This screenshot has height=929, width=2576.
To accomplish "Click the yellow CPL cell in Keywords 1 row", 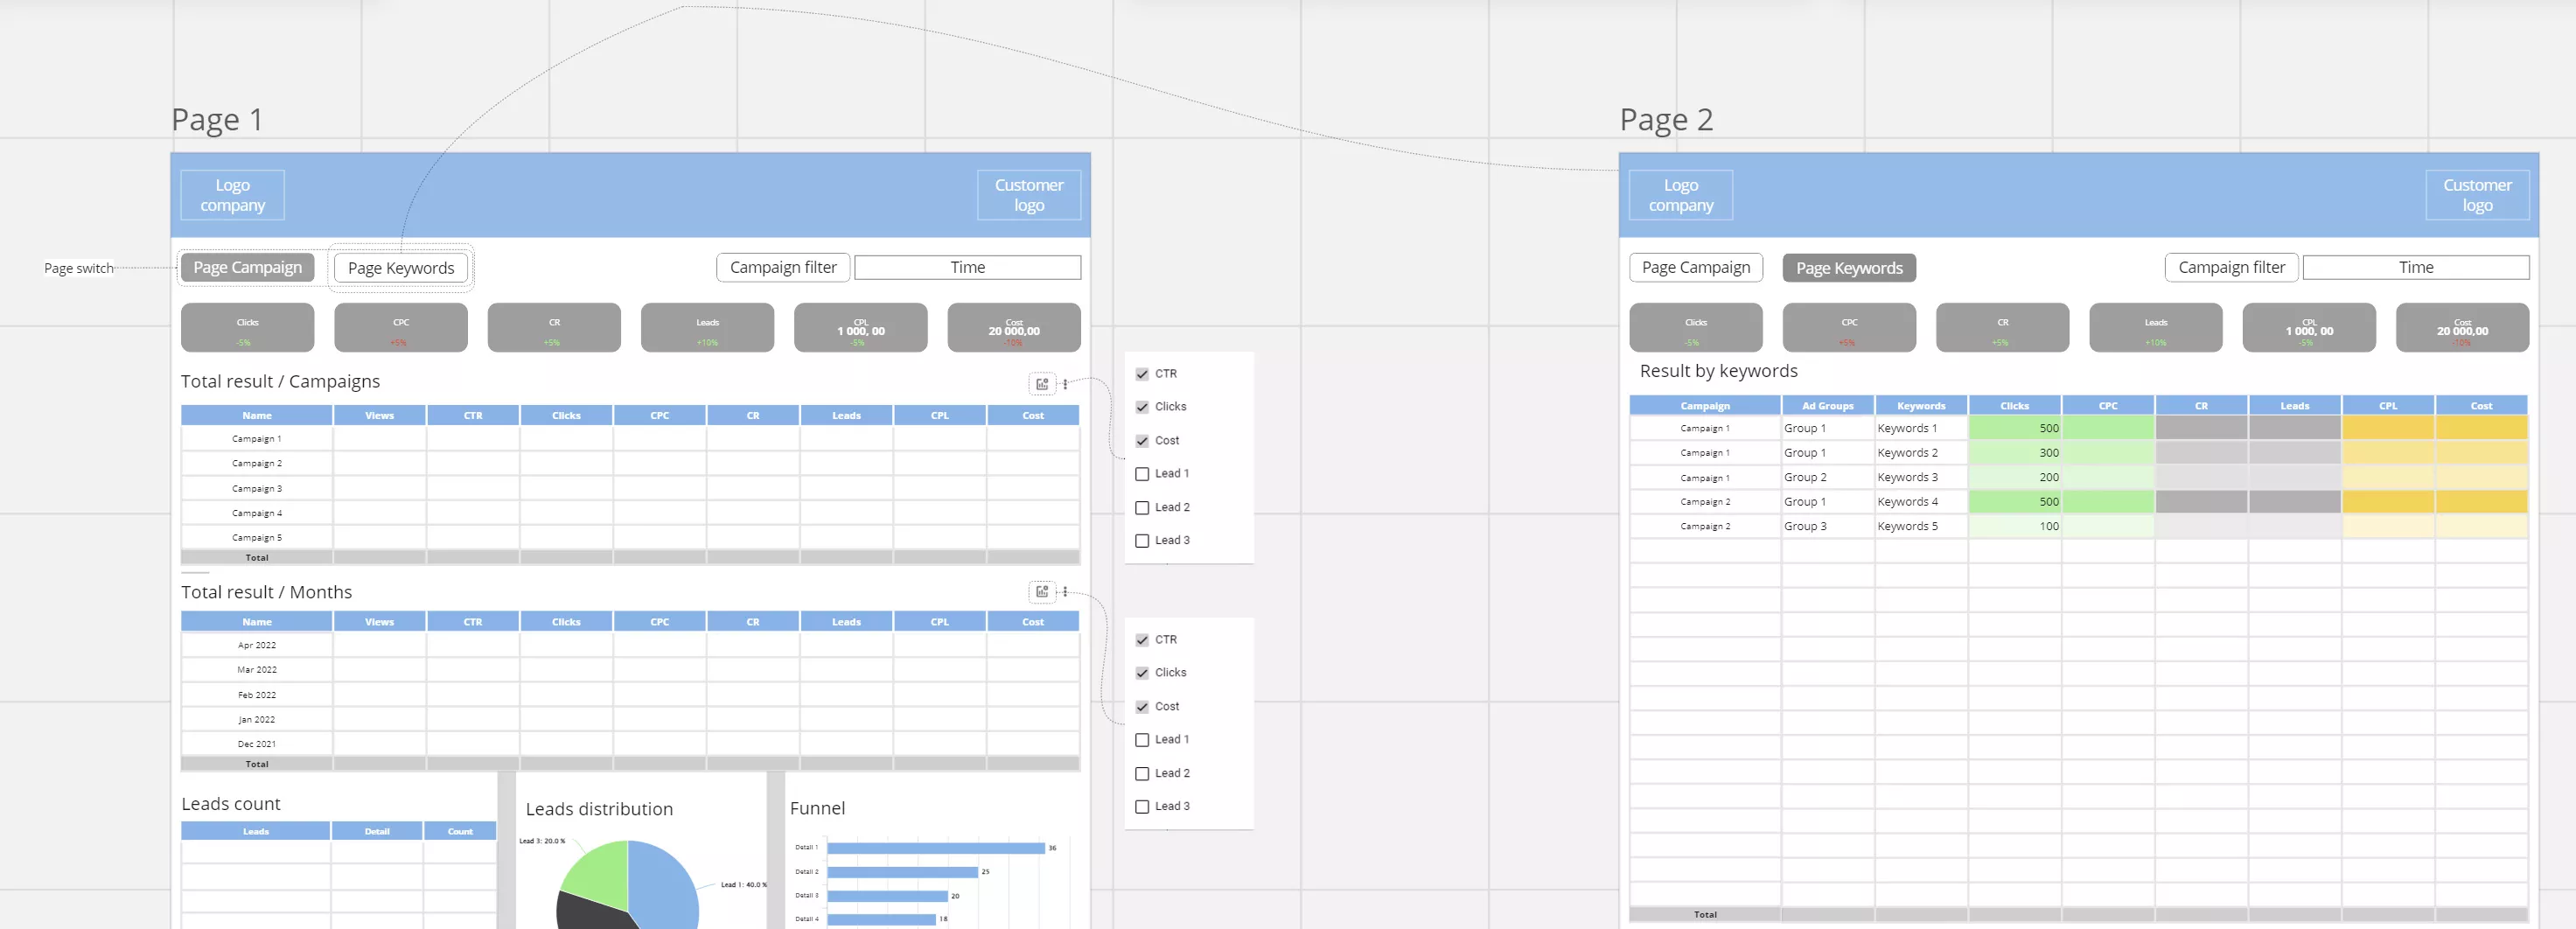I will tap(2388, 428).
